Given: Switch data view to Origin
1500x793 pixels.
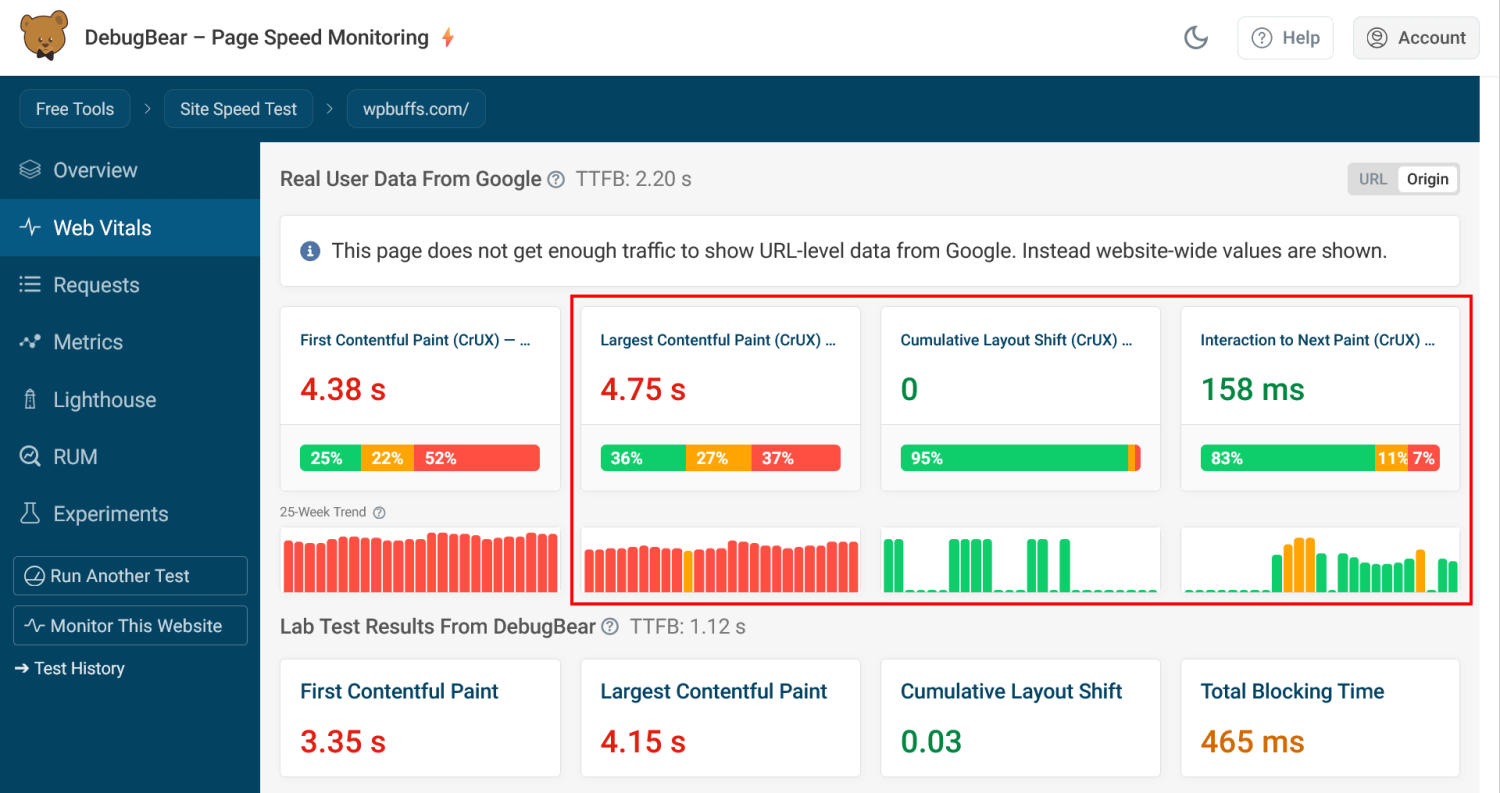Looking at the screenshot, I should [1427, 179].
